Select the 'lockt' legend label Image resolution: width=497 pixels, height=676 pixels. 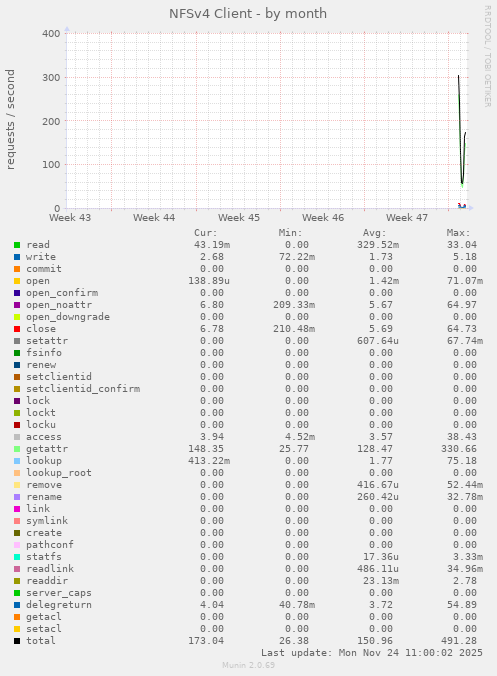point(41,413)
